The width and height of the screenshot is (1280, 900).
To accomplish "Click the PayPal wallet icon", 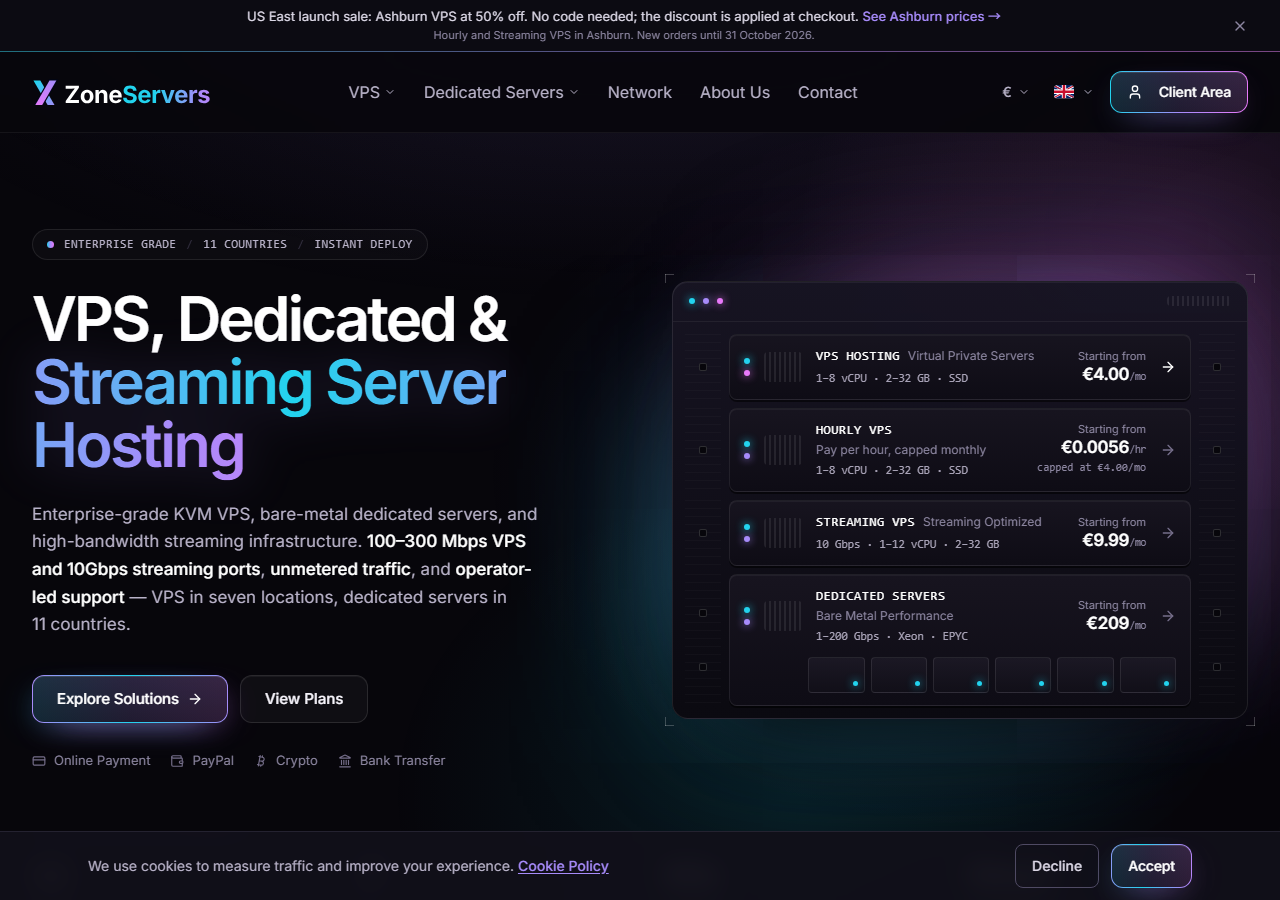I will [x=177, y=761].
